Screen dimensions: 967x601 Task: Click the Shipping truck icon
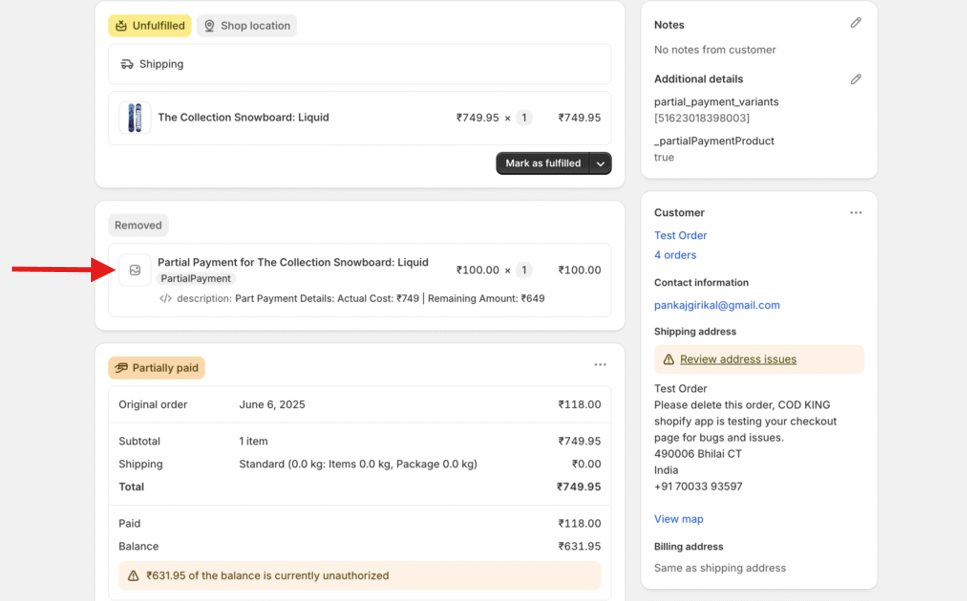pos(127,64)
